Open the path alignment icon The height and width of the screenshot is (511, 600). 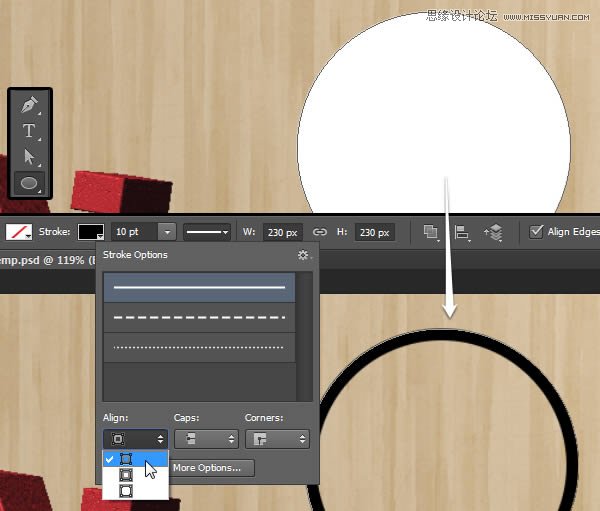[x=462, y=232]
